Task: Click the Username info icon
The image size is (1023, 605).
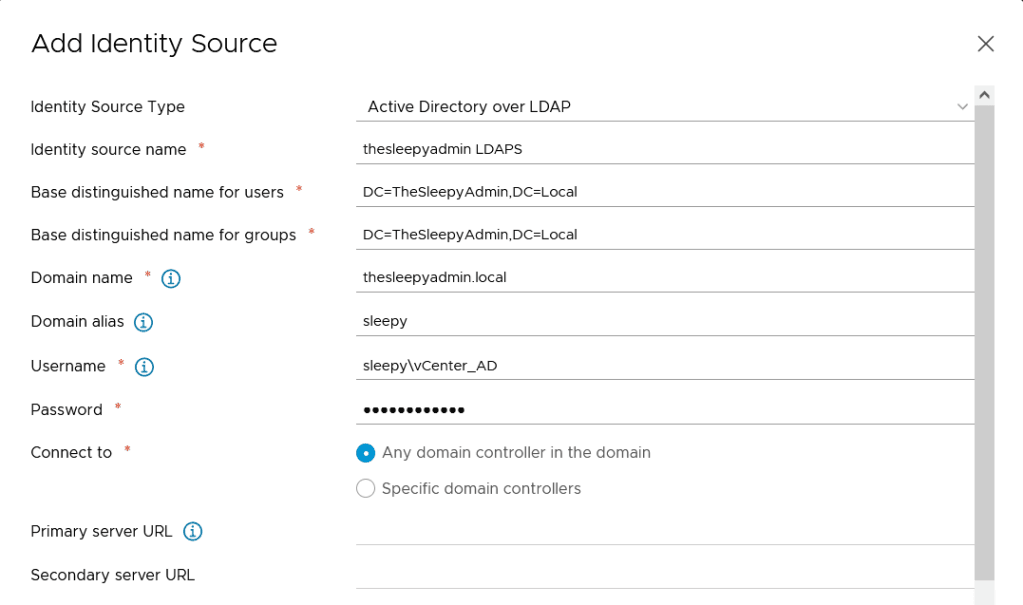Action: 144,367
